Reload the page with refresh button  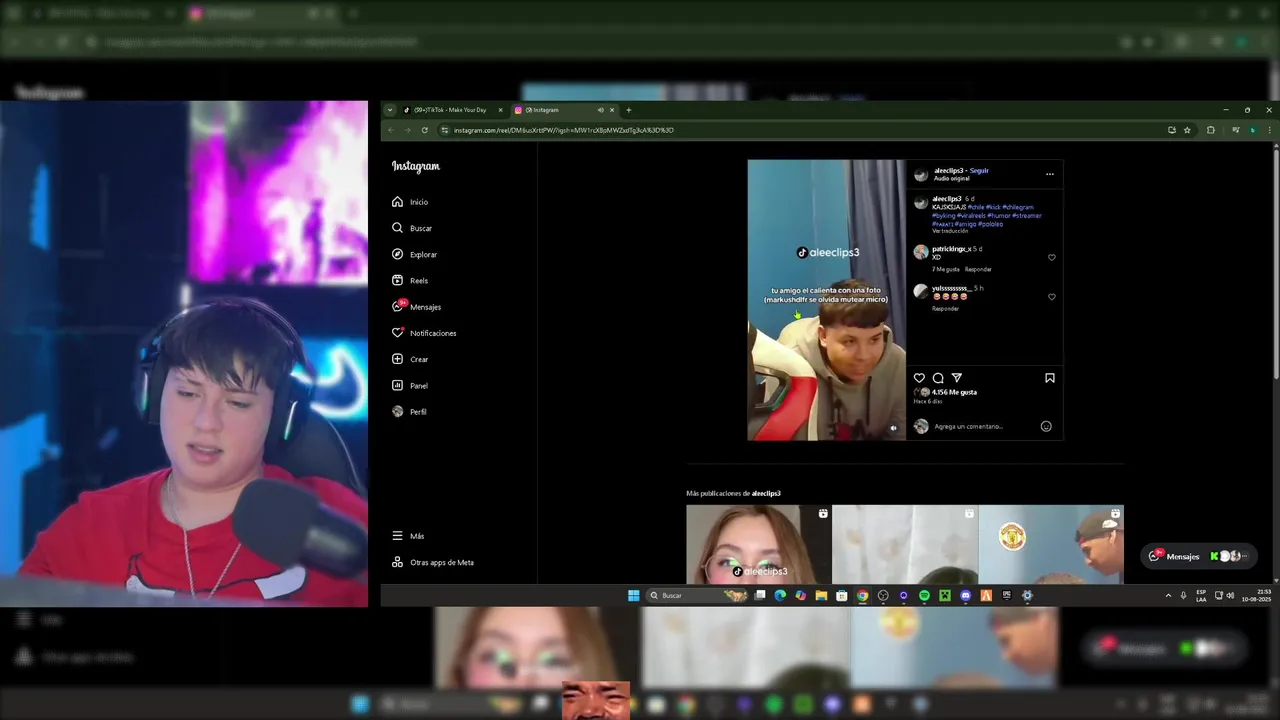tap(425, 130)
